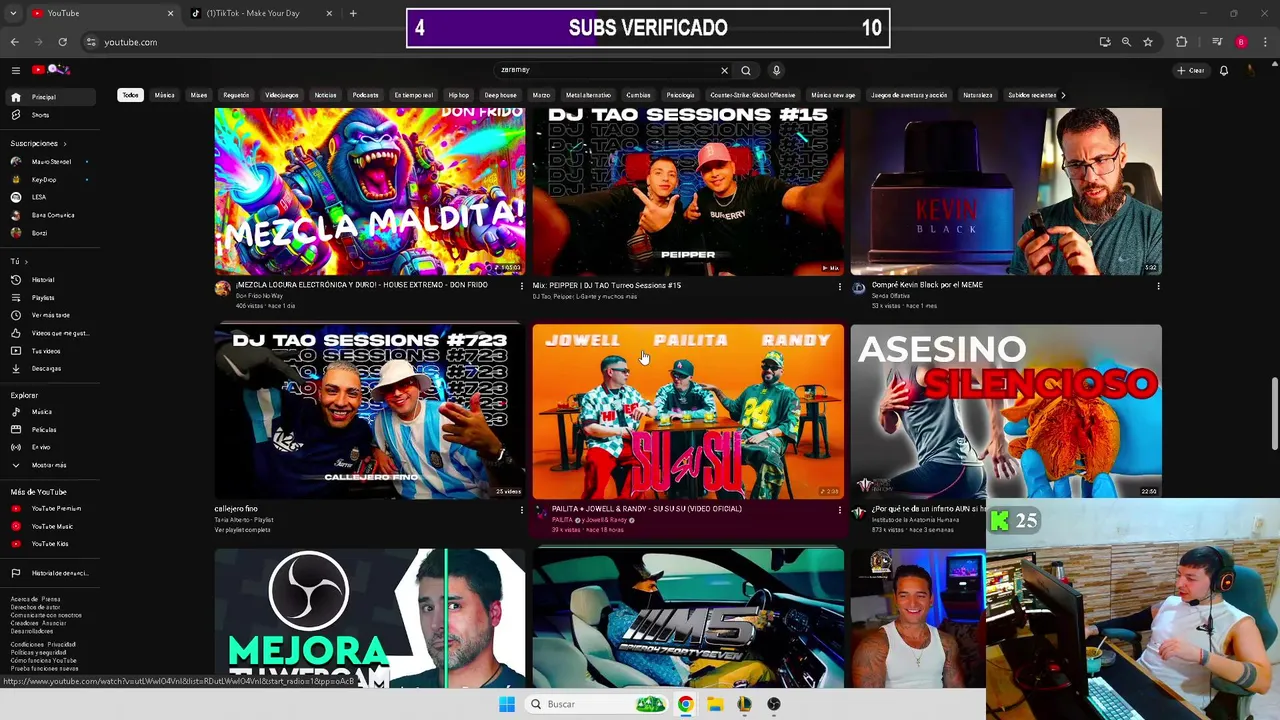Open YouTube Music link

[49, 526]
